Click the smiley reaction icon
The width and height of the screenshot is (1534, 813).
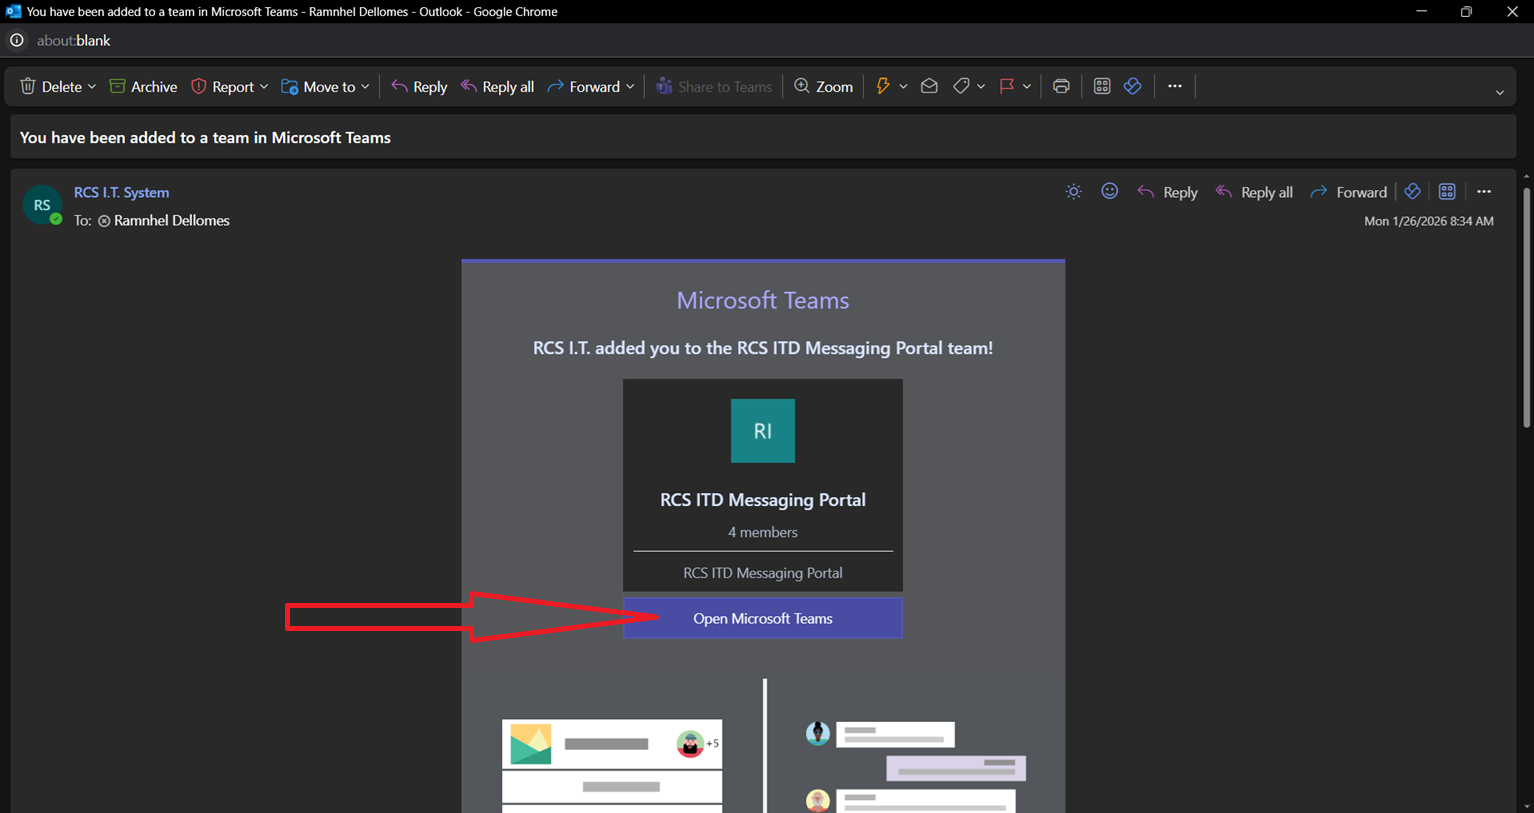pyautogui.click(x=1110, y=191)
